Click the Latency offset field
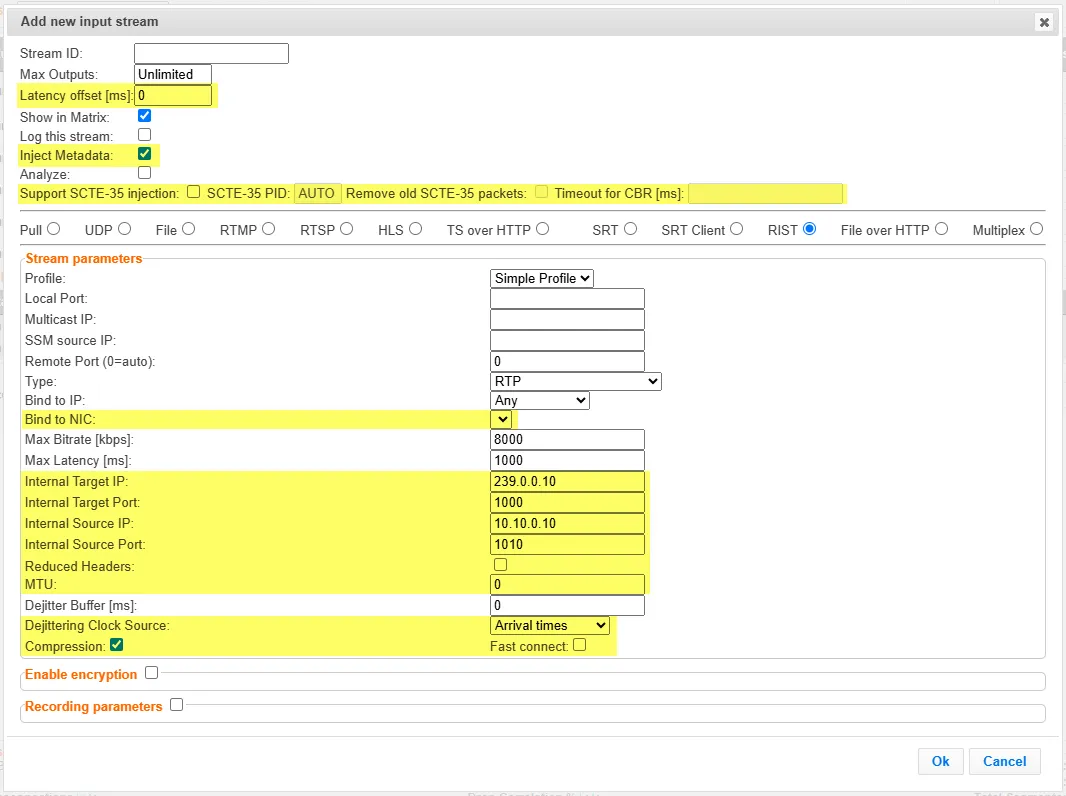1066x796 pixels. point(173,95)
